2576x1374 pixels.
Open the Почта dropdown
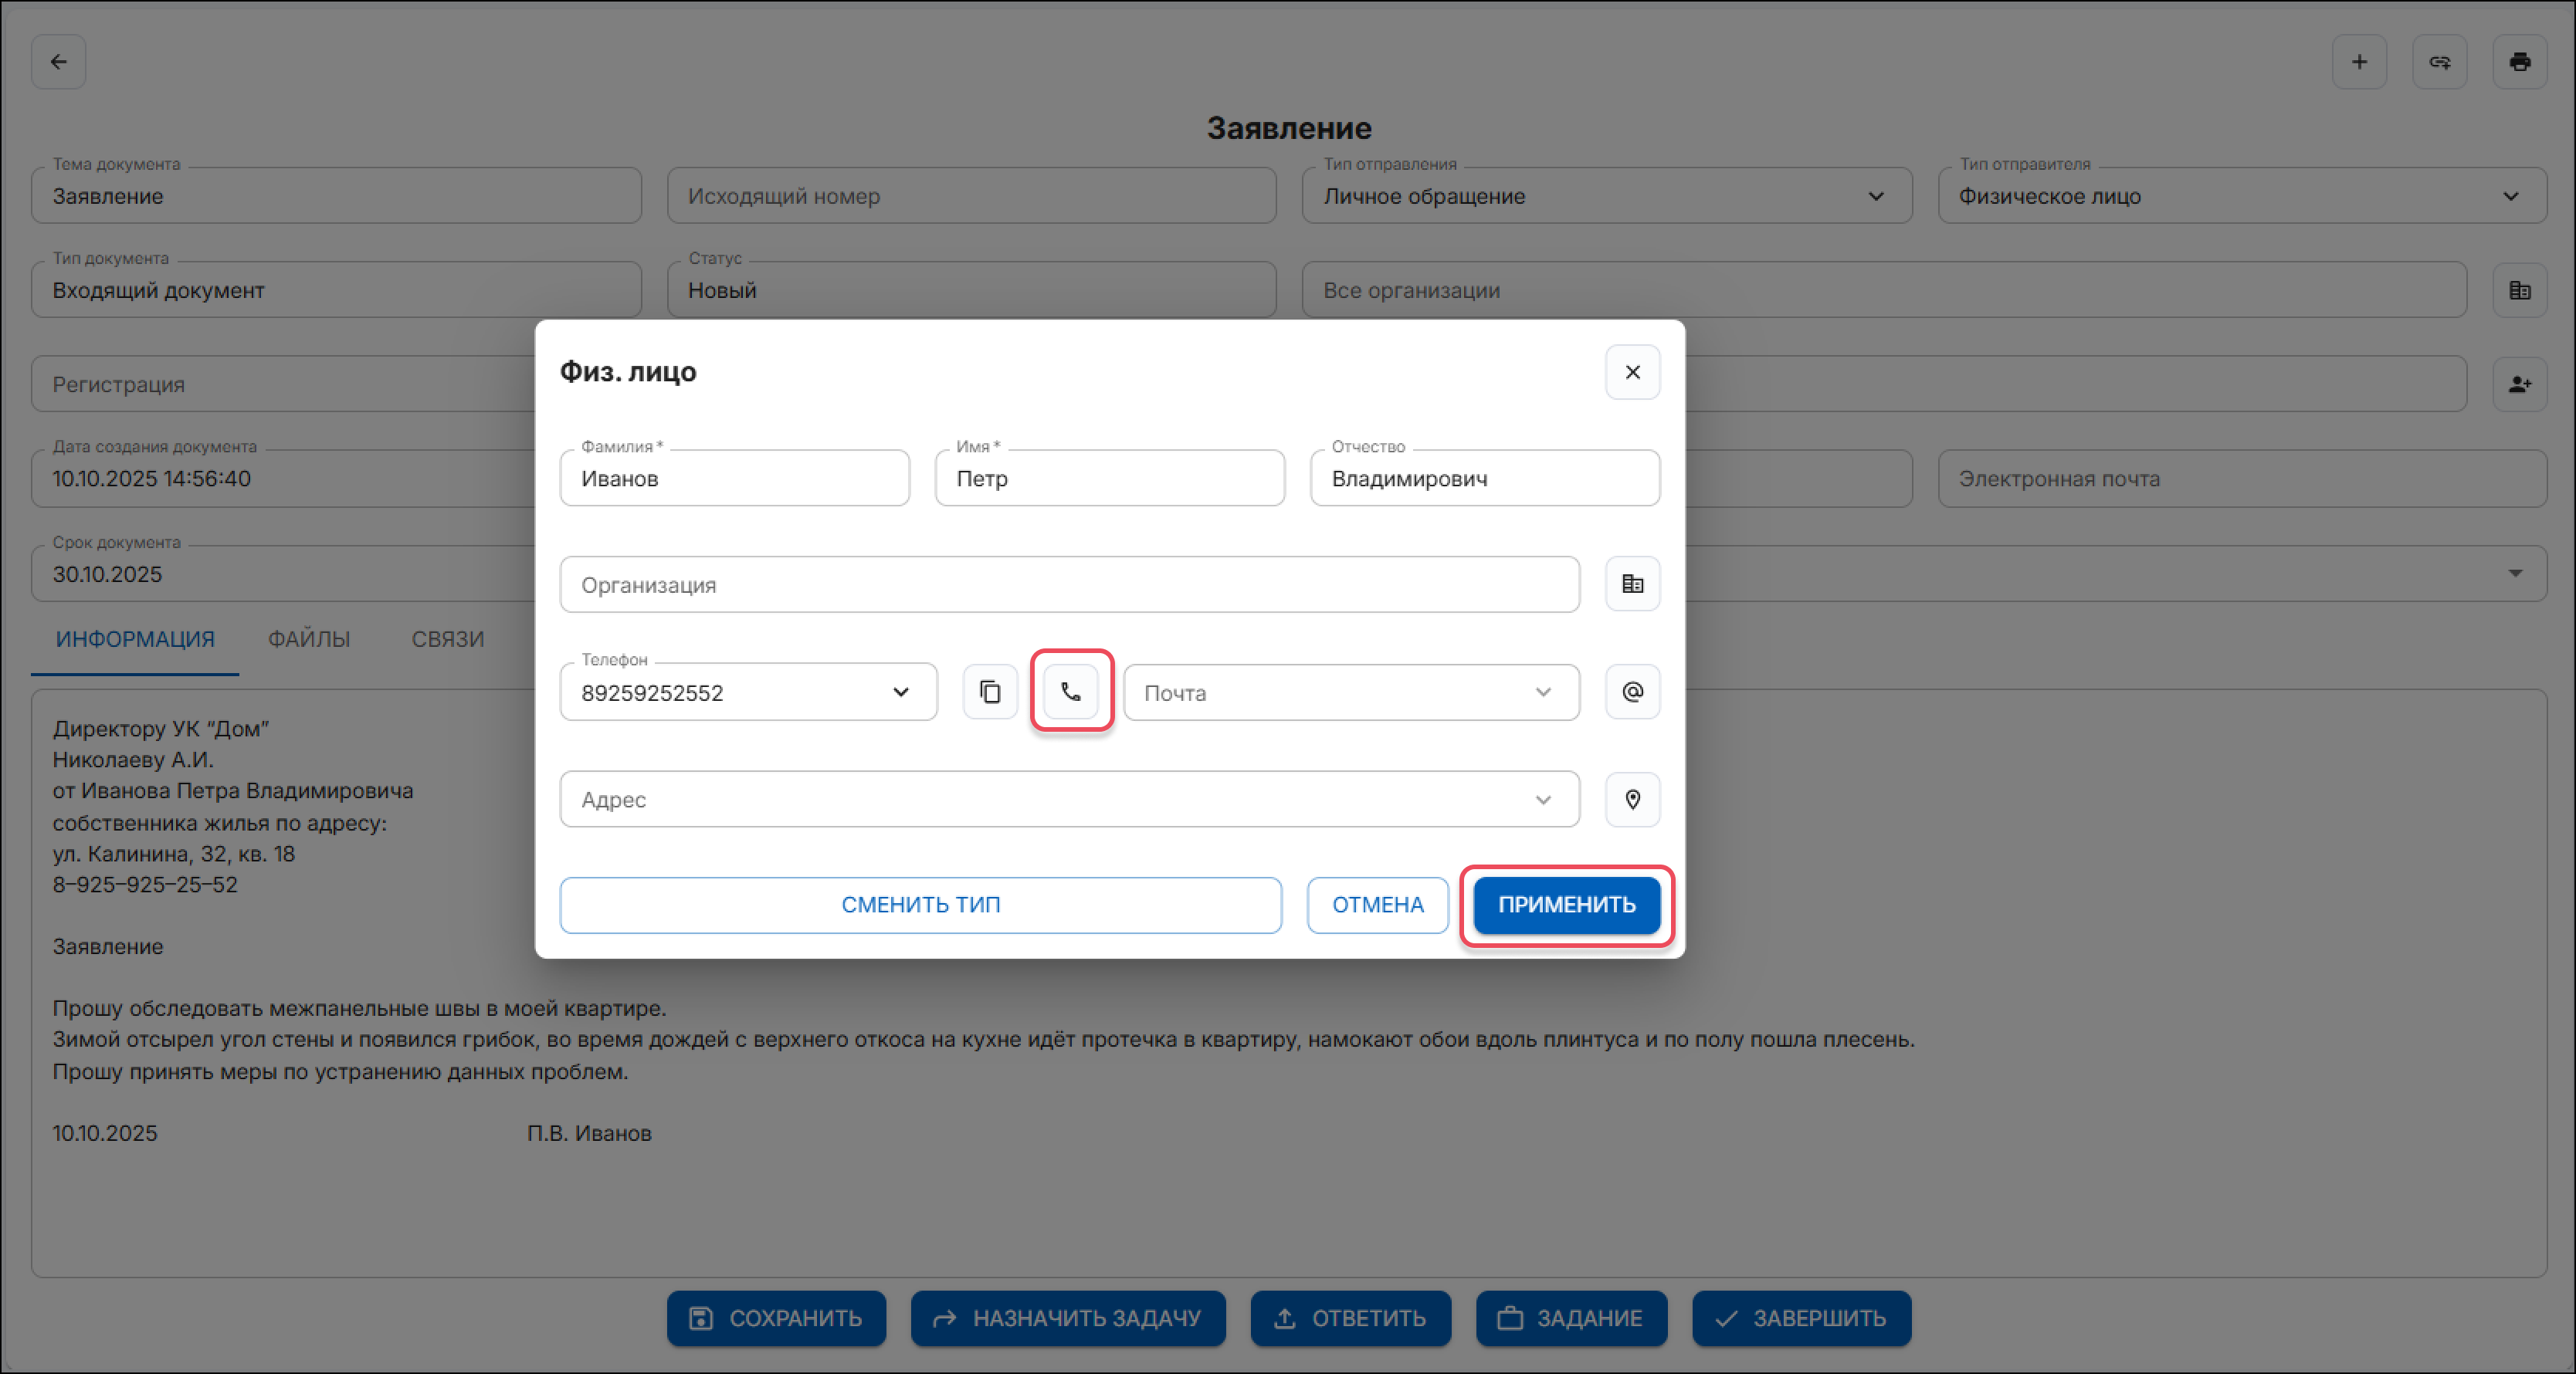[1542, 692]
